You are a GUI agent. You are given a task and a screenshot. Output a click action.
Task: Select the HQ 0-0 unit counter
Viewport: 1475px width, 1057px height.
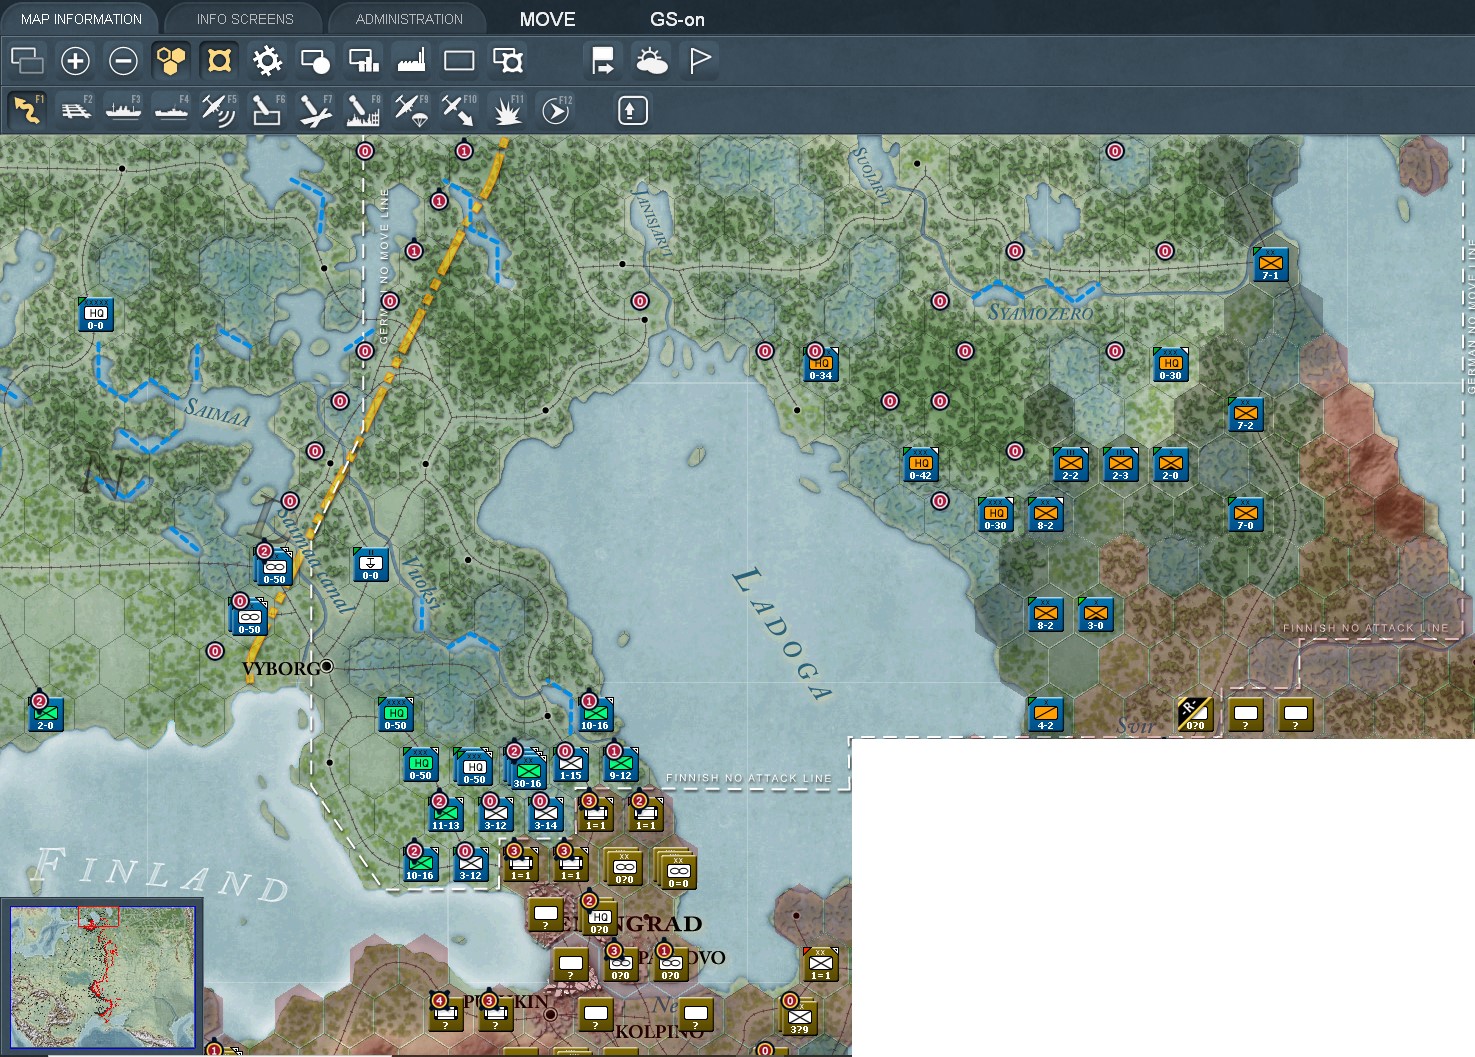click(x=96, y=315)
